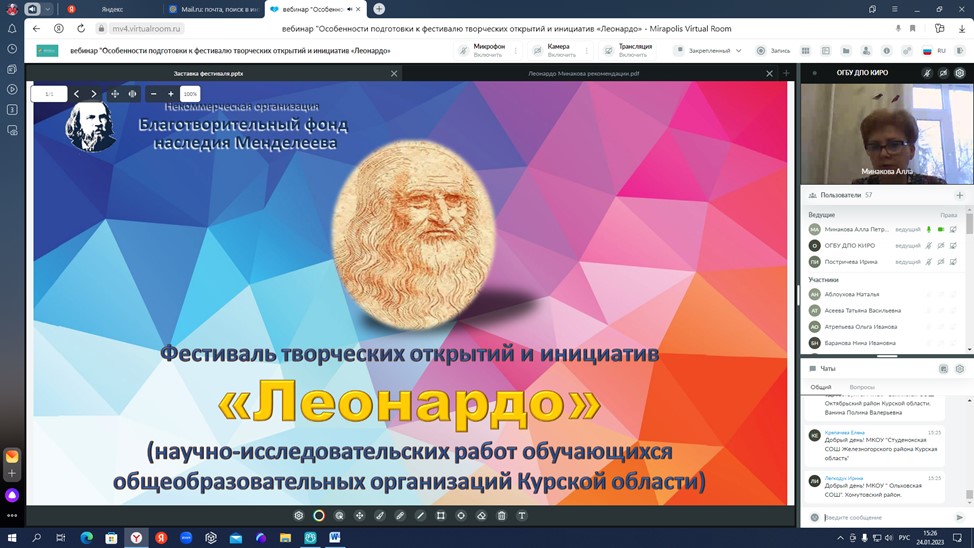This screenshot has height=548, width=974.
Task: Close the Леонардо Минакова рекомендации.pdf tab
Action: tap(769, 73)
